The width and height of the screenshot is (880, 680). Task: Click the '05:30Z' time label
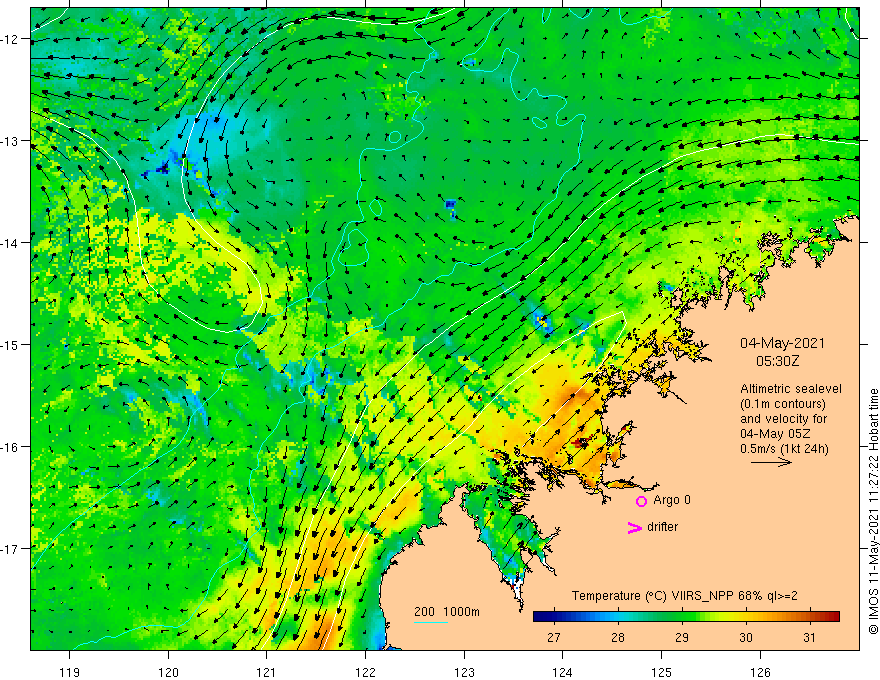pos(777,361)
